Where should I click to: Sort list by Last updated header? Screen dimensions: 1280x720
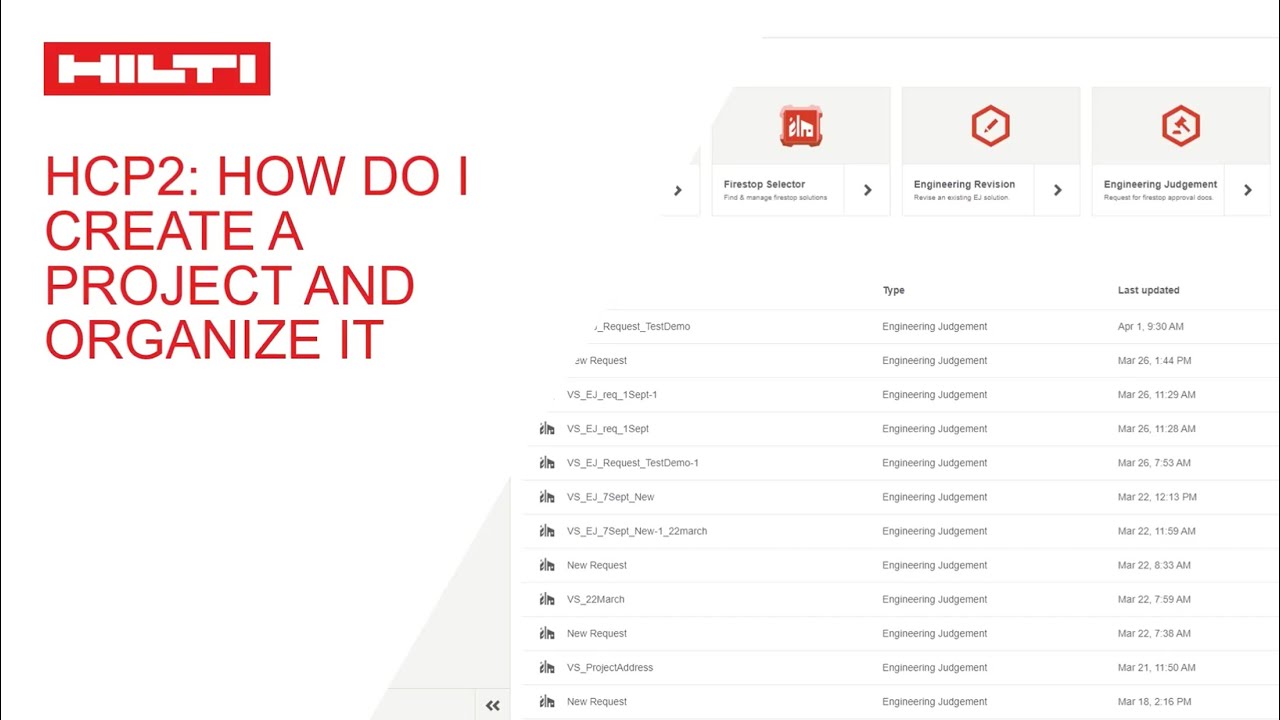tap(1148, 290)
